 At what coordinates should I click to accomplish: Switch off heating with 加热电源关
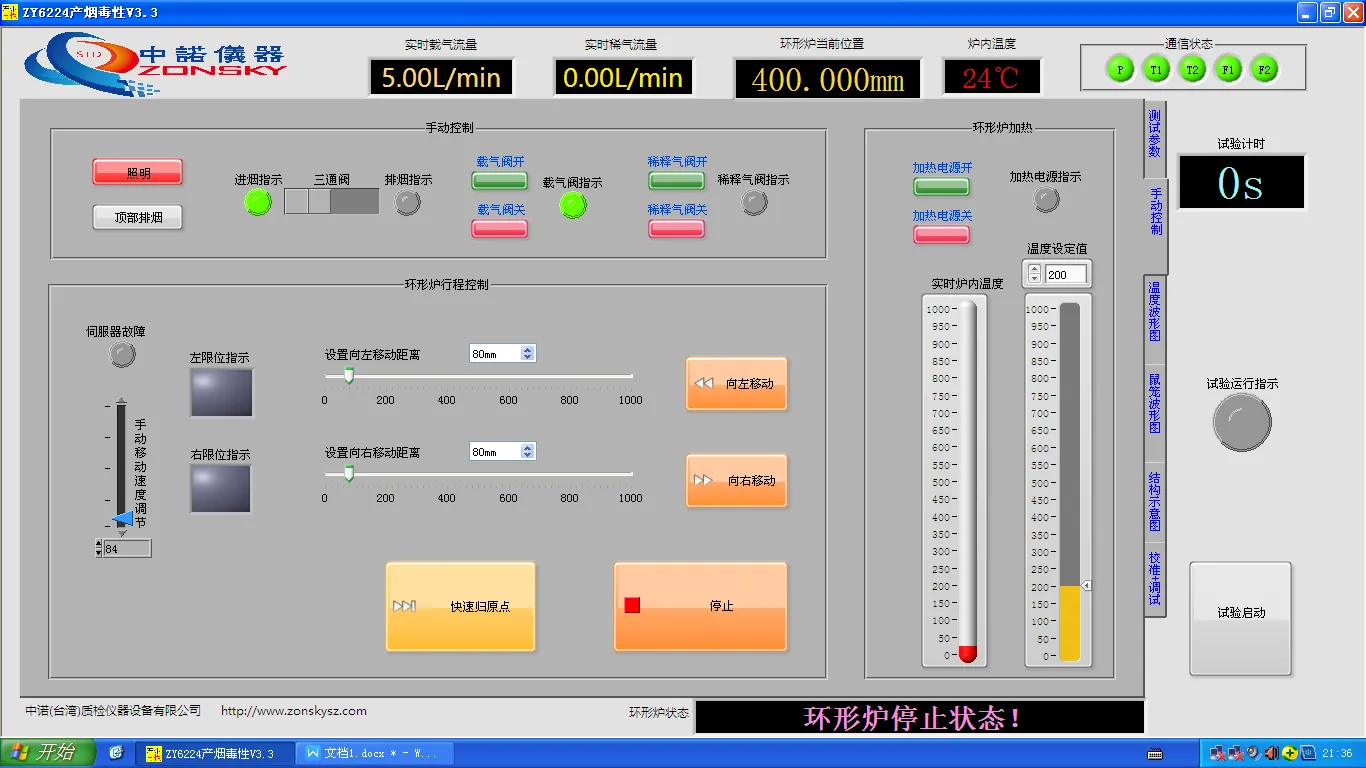click(941, 234)
